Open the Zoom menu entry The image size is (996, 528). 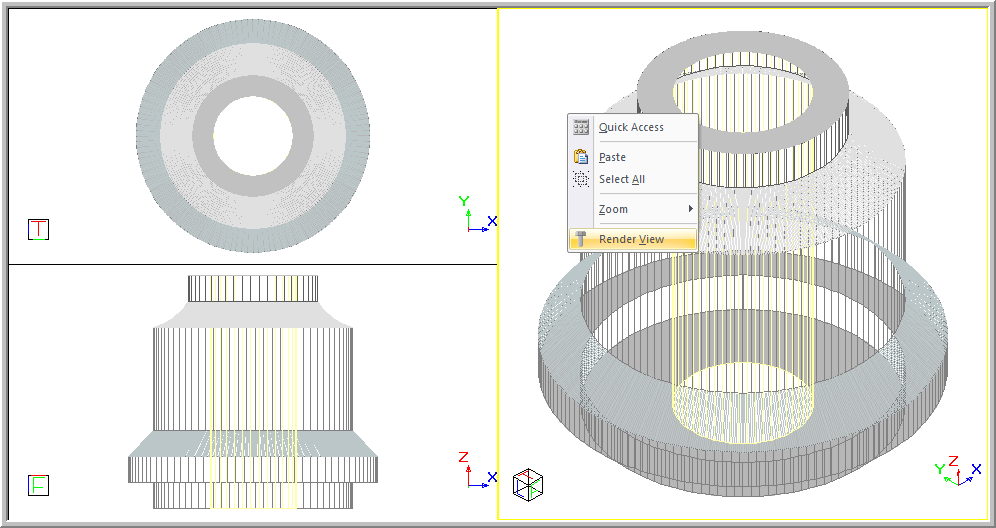[613, 209]
